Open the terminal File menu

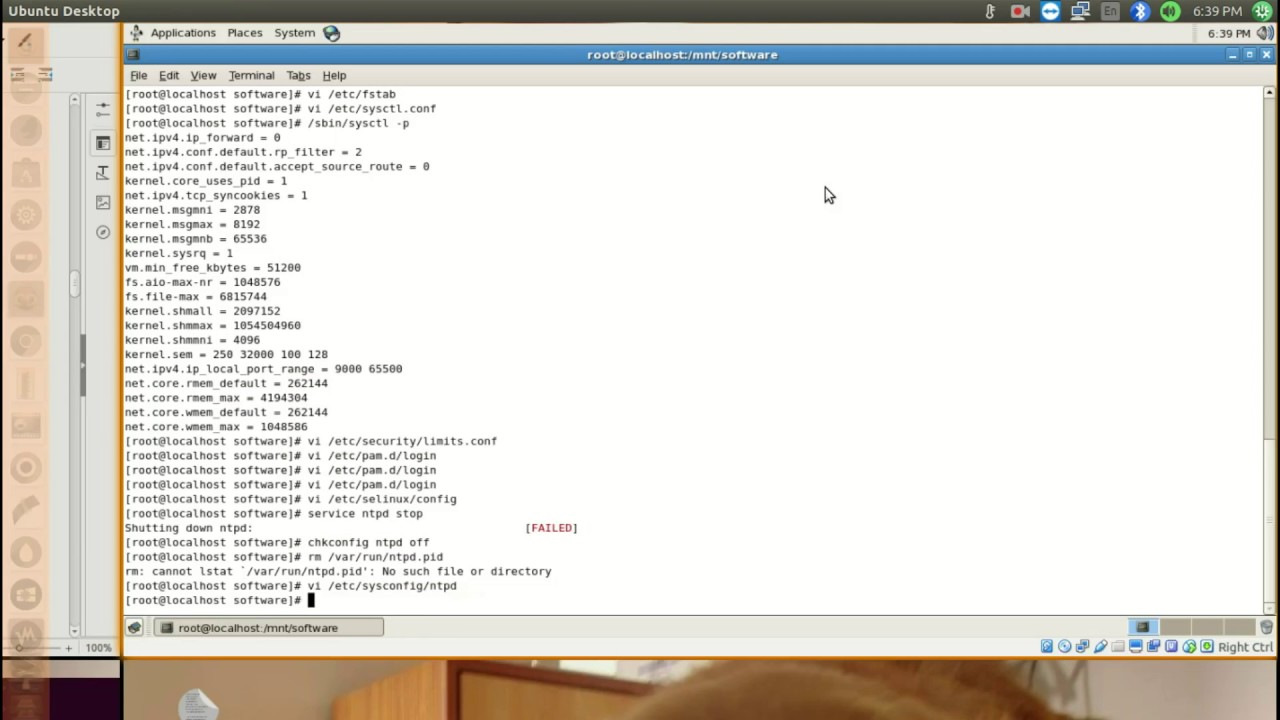coord(139,76)
